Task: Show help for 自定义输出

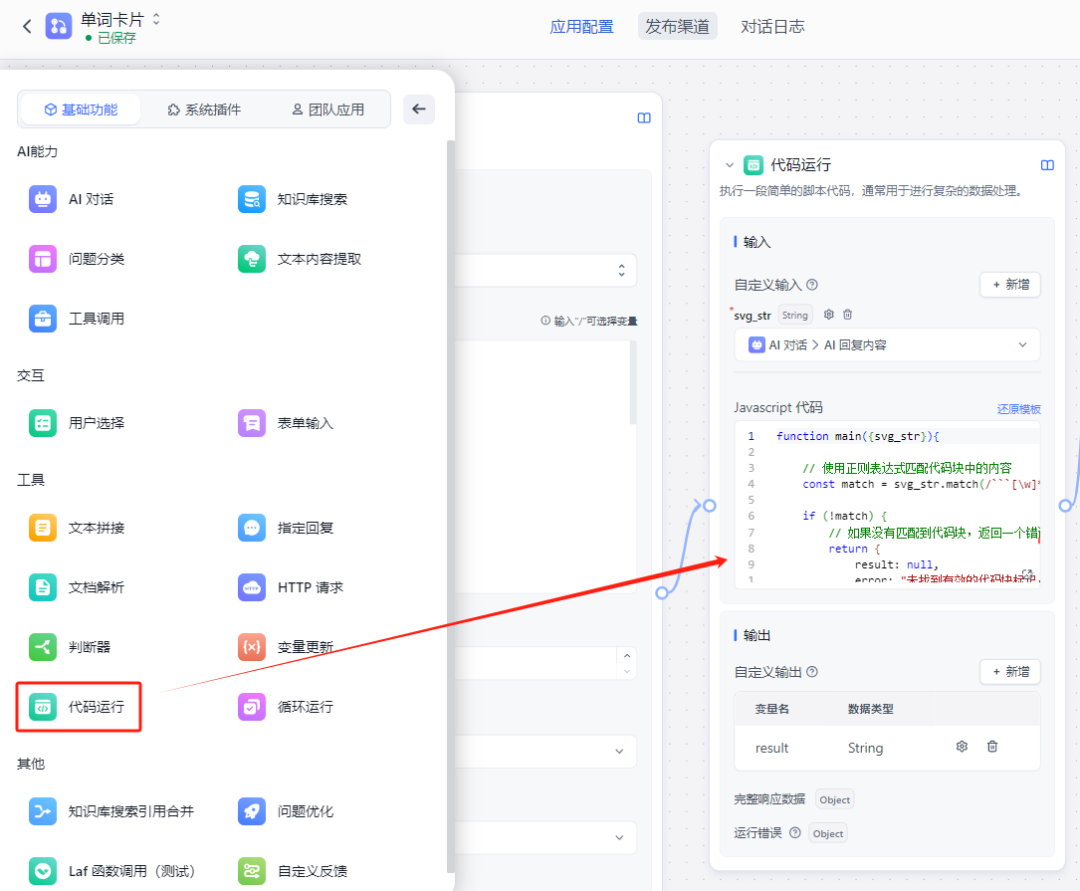Action: tap(812, 671)
